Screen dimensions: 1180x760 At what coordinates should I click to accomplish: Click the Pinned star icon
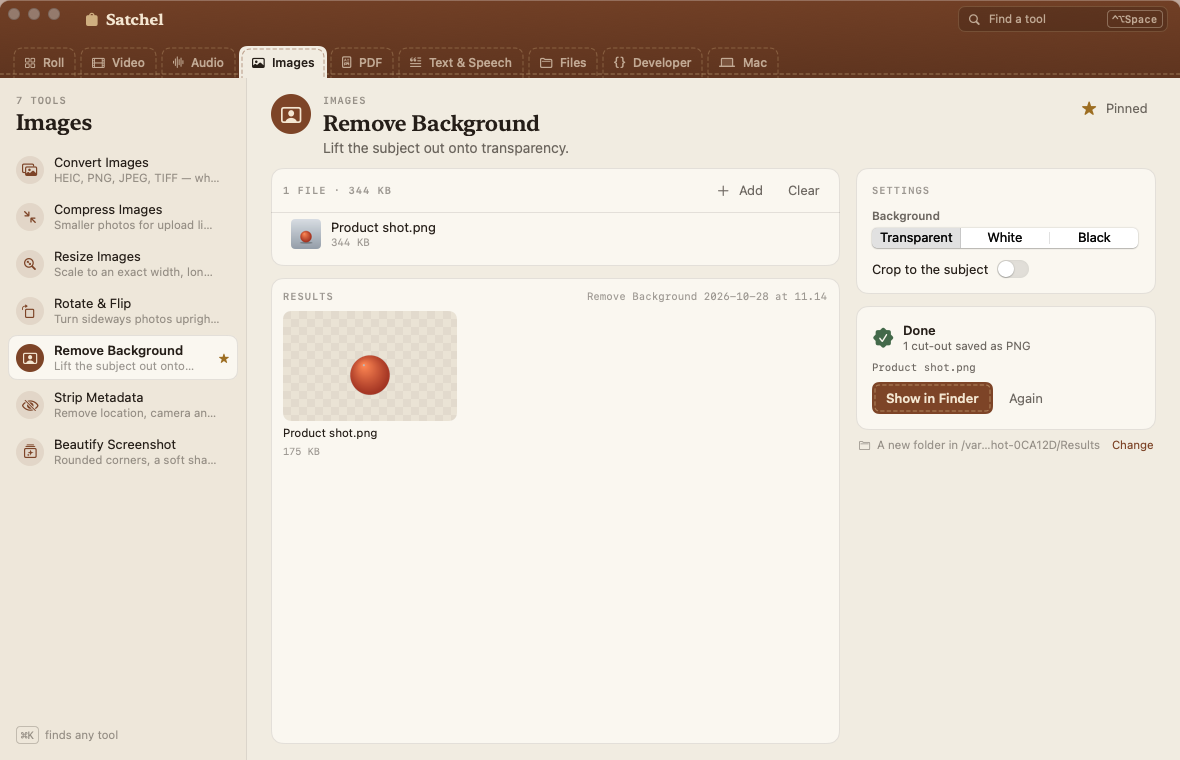pos(1089,109)
